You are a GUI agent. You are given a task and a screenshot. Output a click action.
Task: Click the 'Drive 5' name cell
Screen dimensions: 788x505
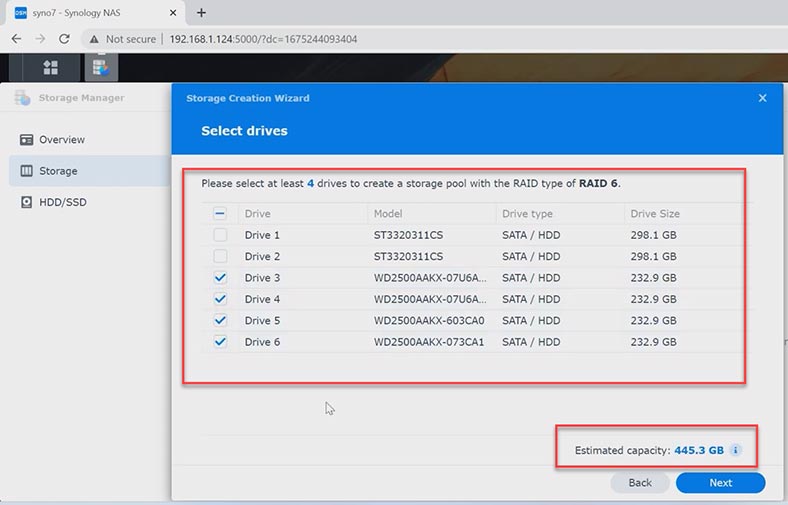[262, 320]
